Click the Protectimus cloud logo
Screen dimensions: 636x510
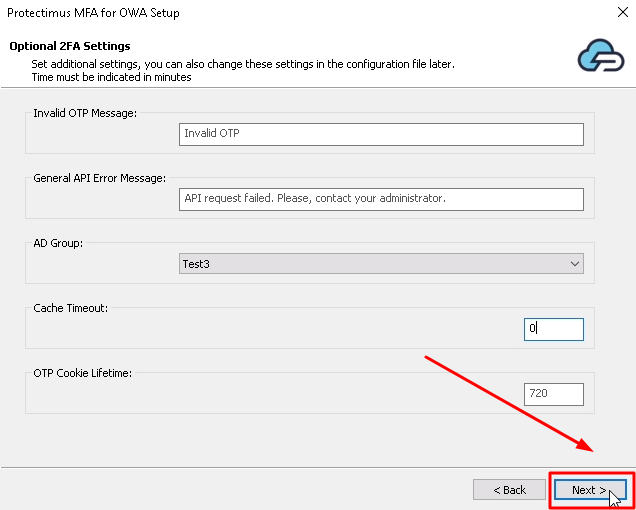click(x=601, y=56)
